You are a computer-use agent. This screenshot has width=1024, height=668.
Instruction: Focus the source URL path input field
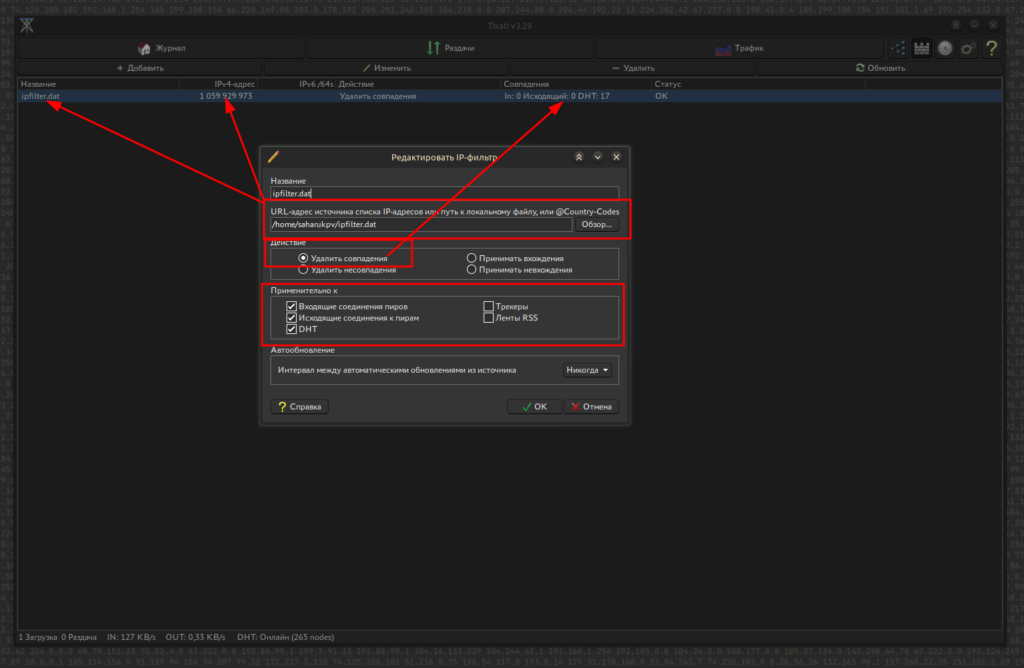(x=421, y=225)
